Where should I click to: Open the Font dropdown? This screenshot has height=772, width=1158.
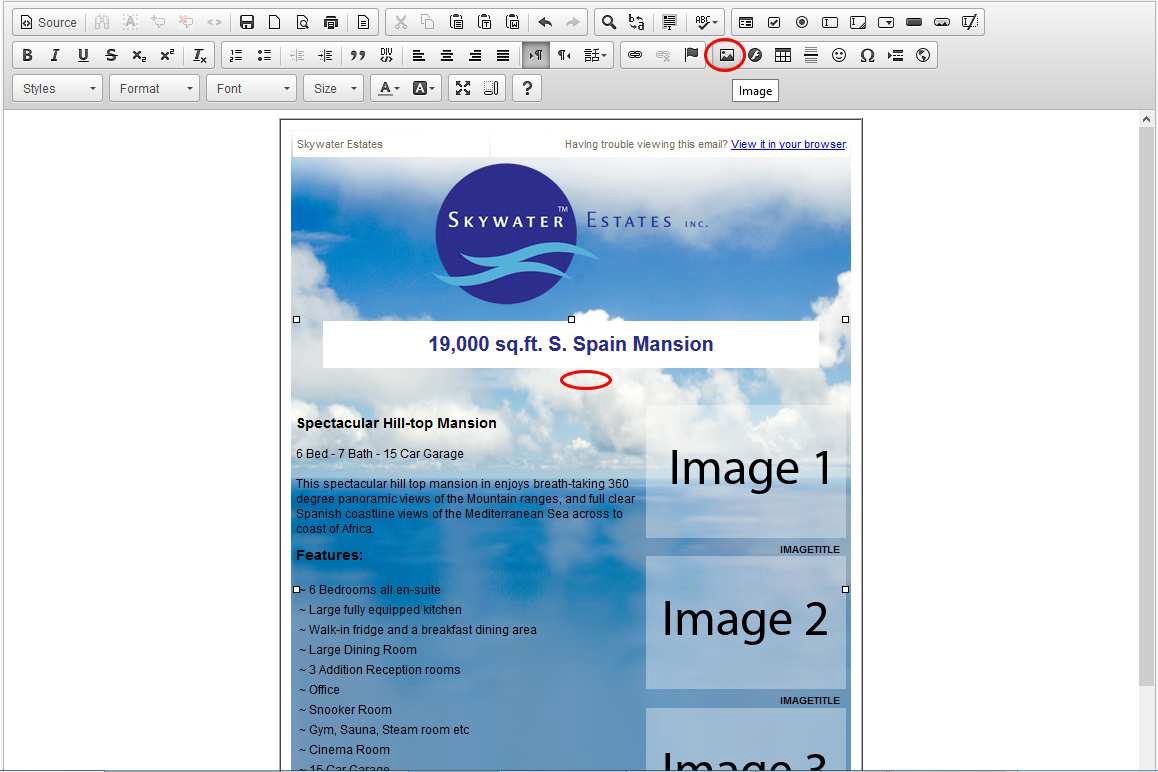pyautogui.click(x=251, y=88)
